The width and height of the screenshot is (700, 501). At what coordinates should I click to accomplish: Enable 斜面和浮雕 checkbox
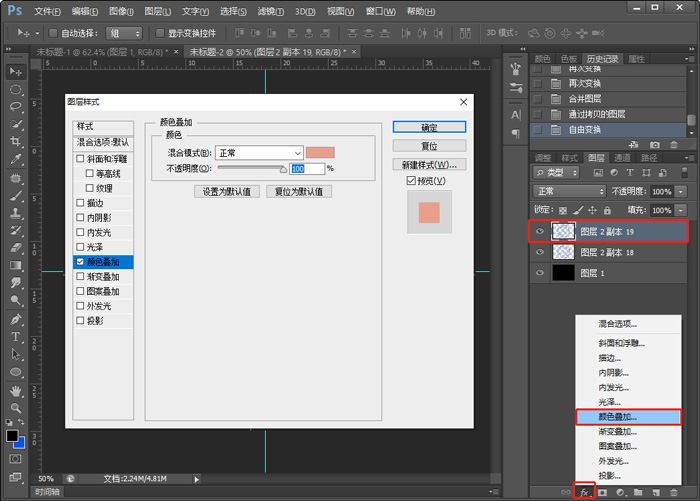pos(80,159)
